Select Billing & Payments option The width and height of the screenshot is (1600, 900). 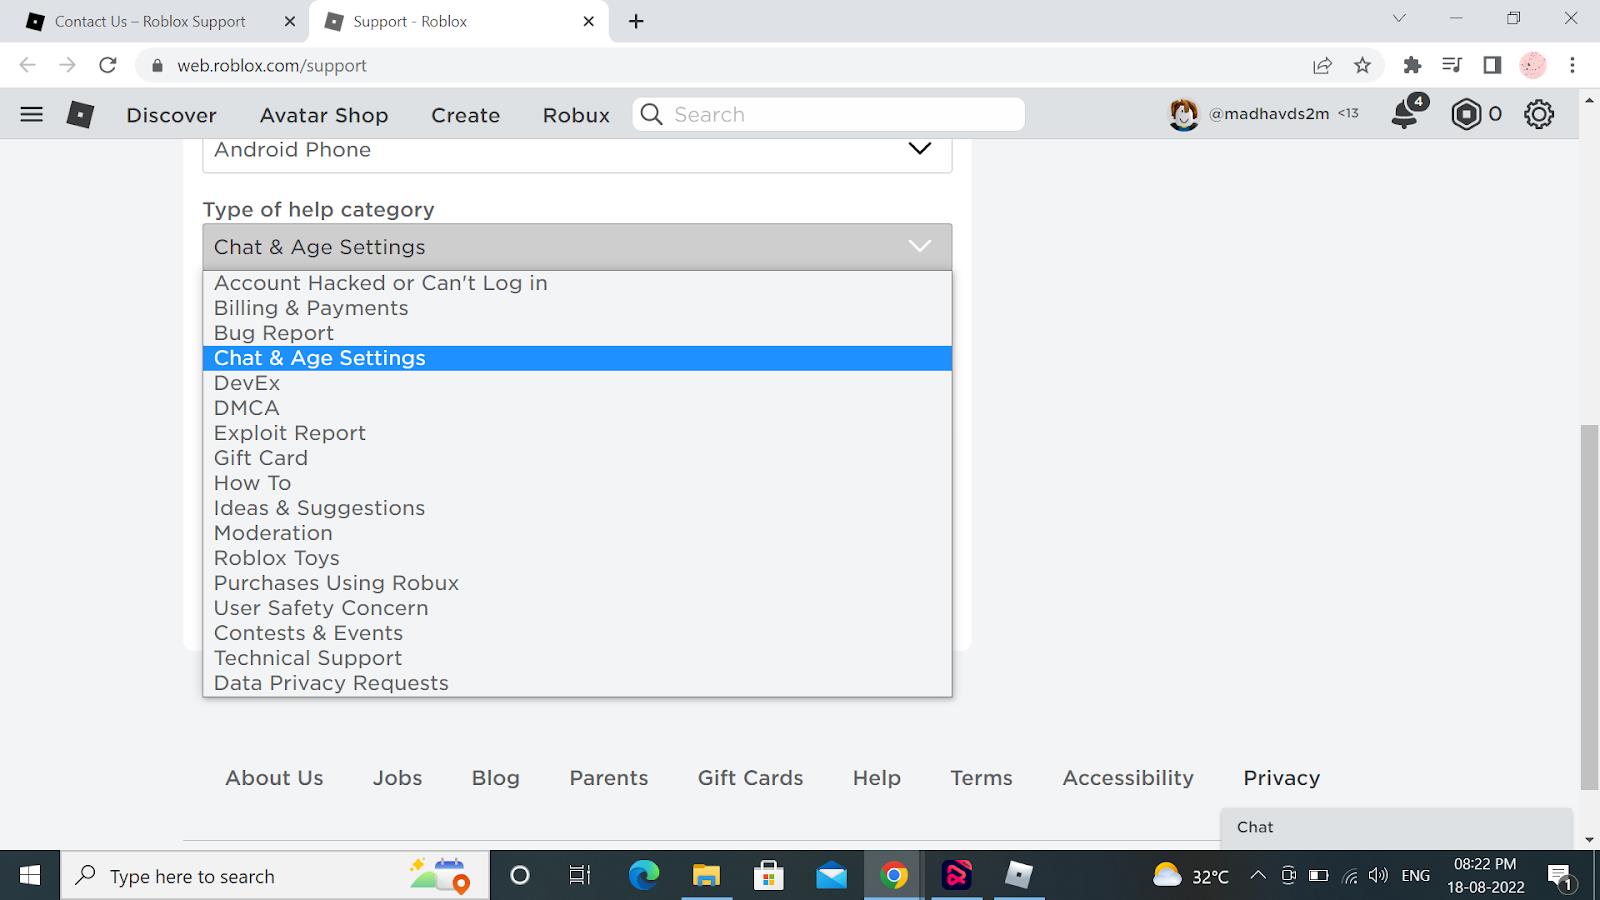(x=311, y=308)
